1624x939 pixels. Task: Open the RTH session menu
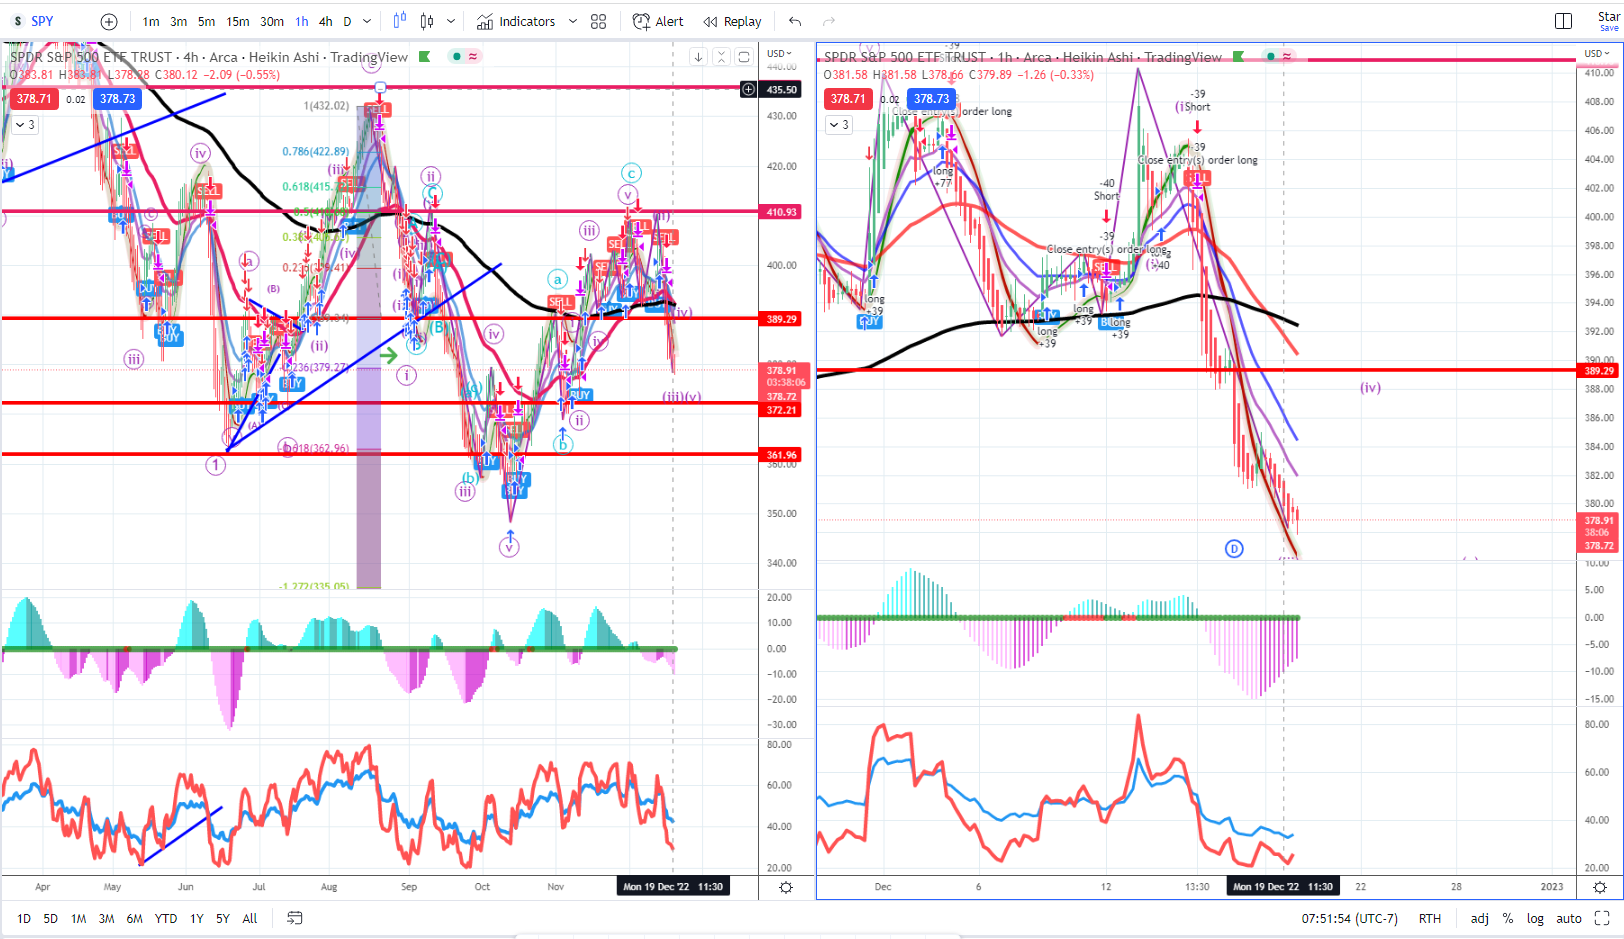click(1430, 918)
